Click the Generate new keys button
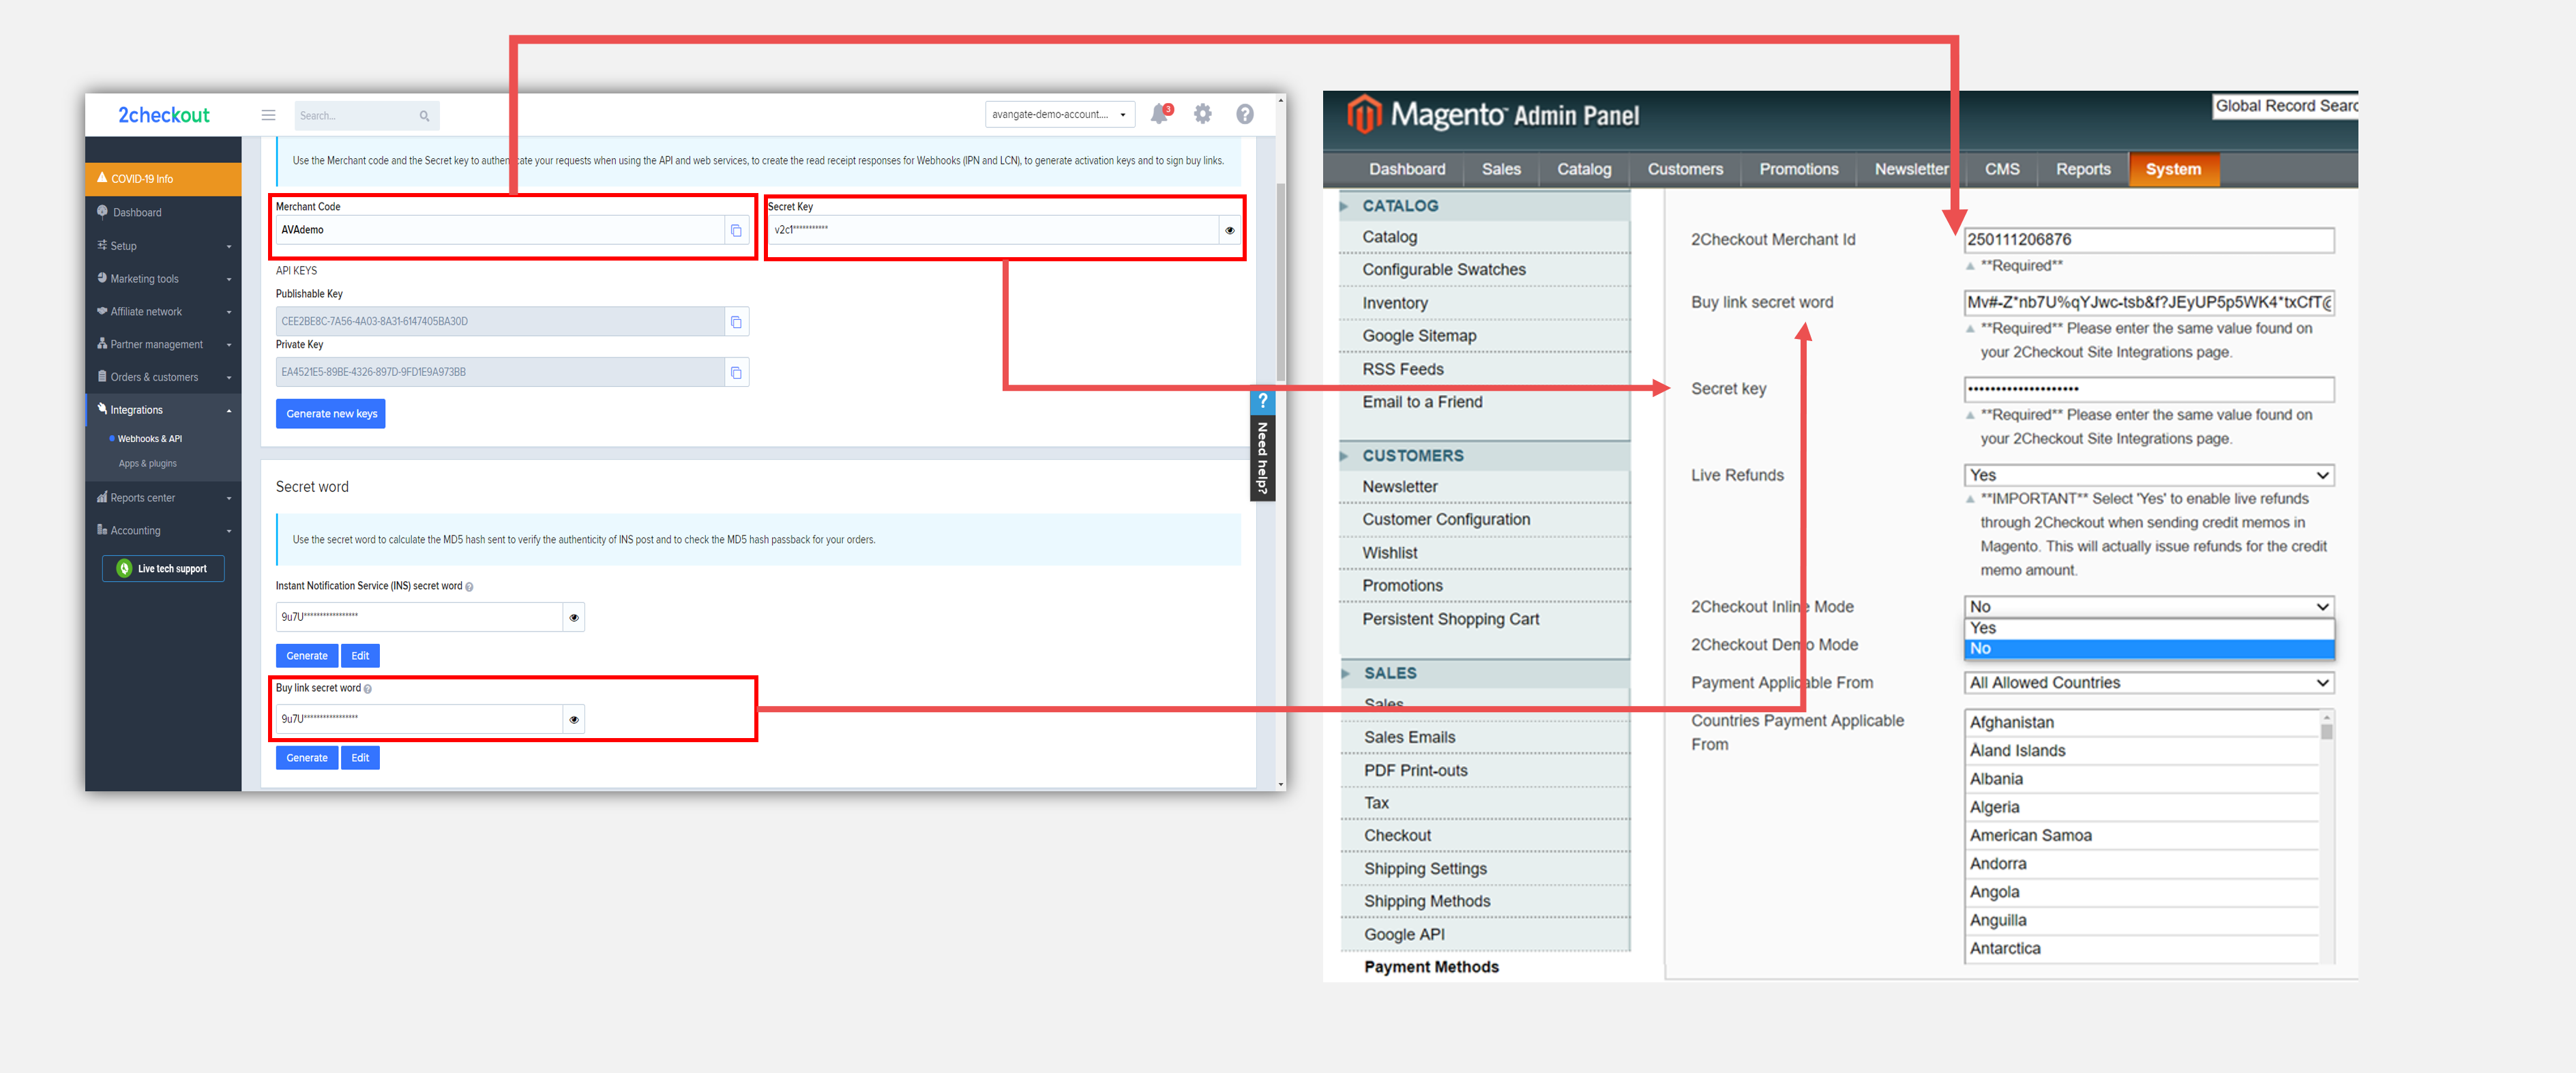Screen dimensions: 2576x1073 [x=331, y=414]
